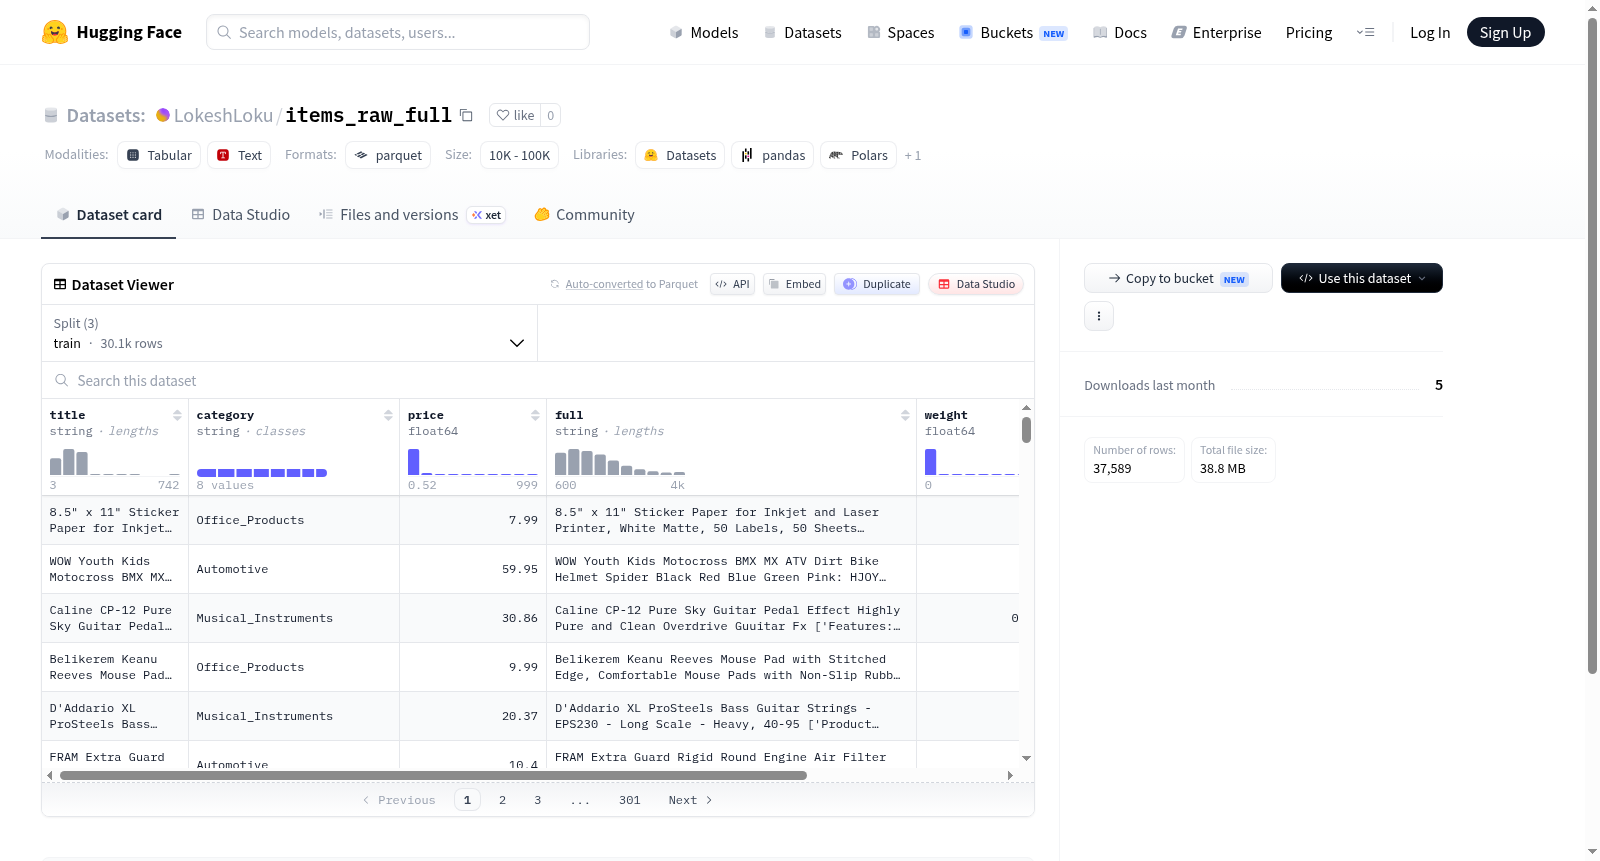Click the Log In link
The width and height of the screenshot is (1600, 861).
pyautogui.click(x=1430, y=33)
